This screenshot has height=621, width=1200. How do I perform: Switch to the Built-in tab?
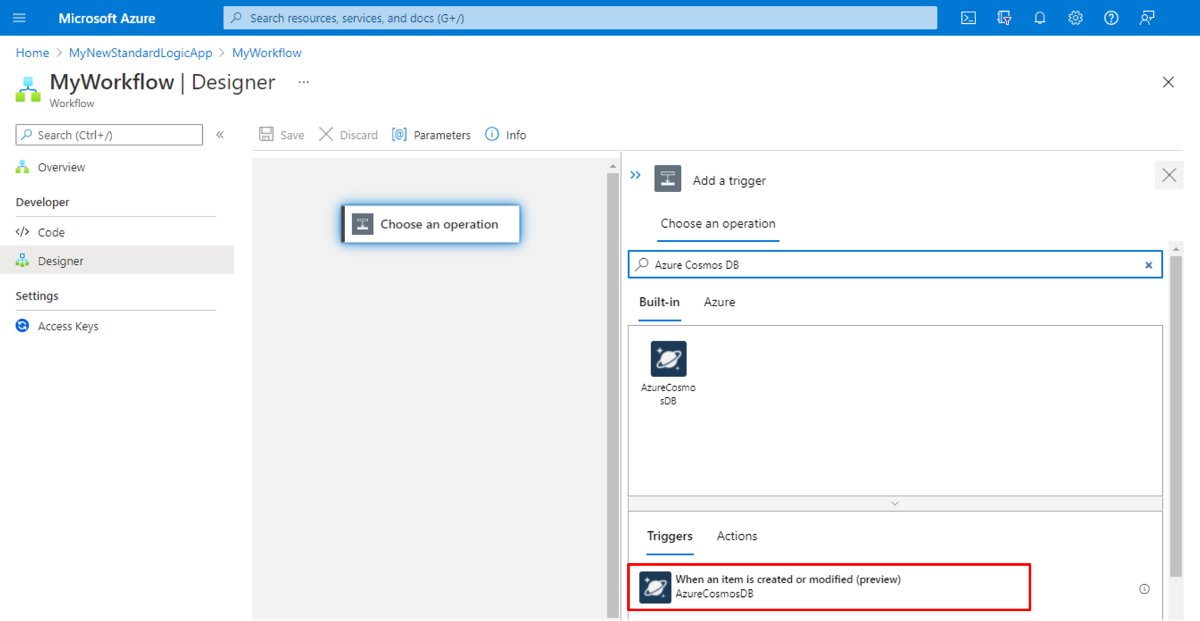[659, 302]
